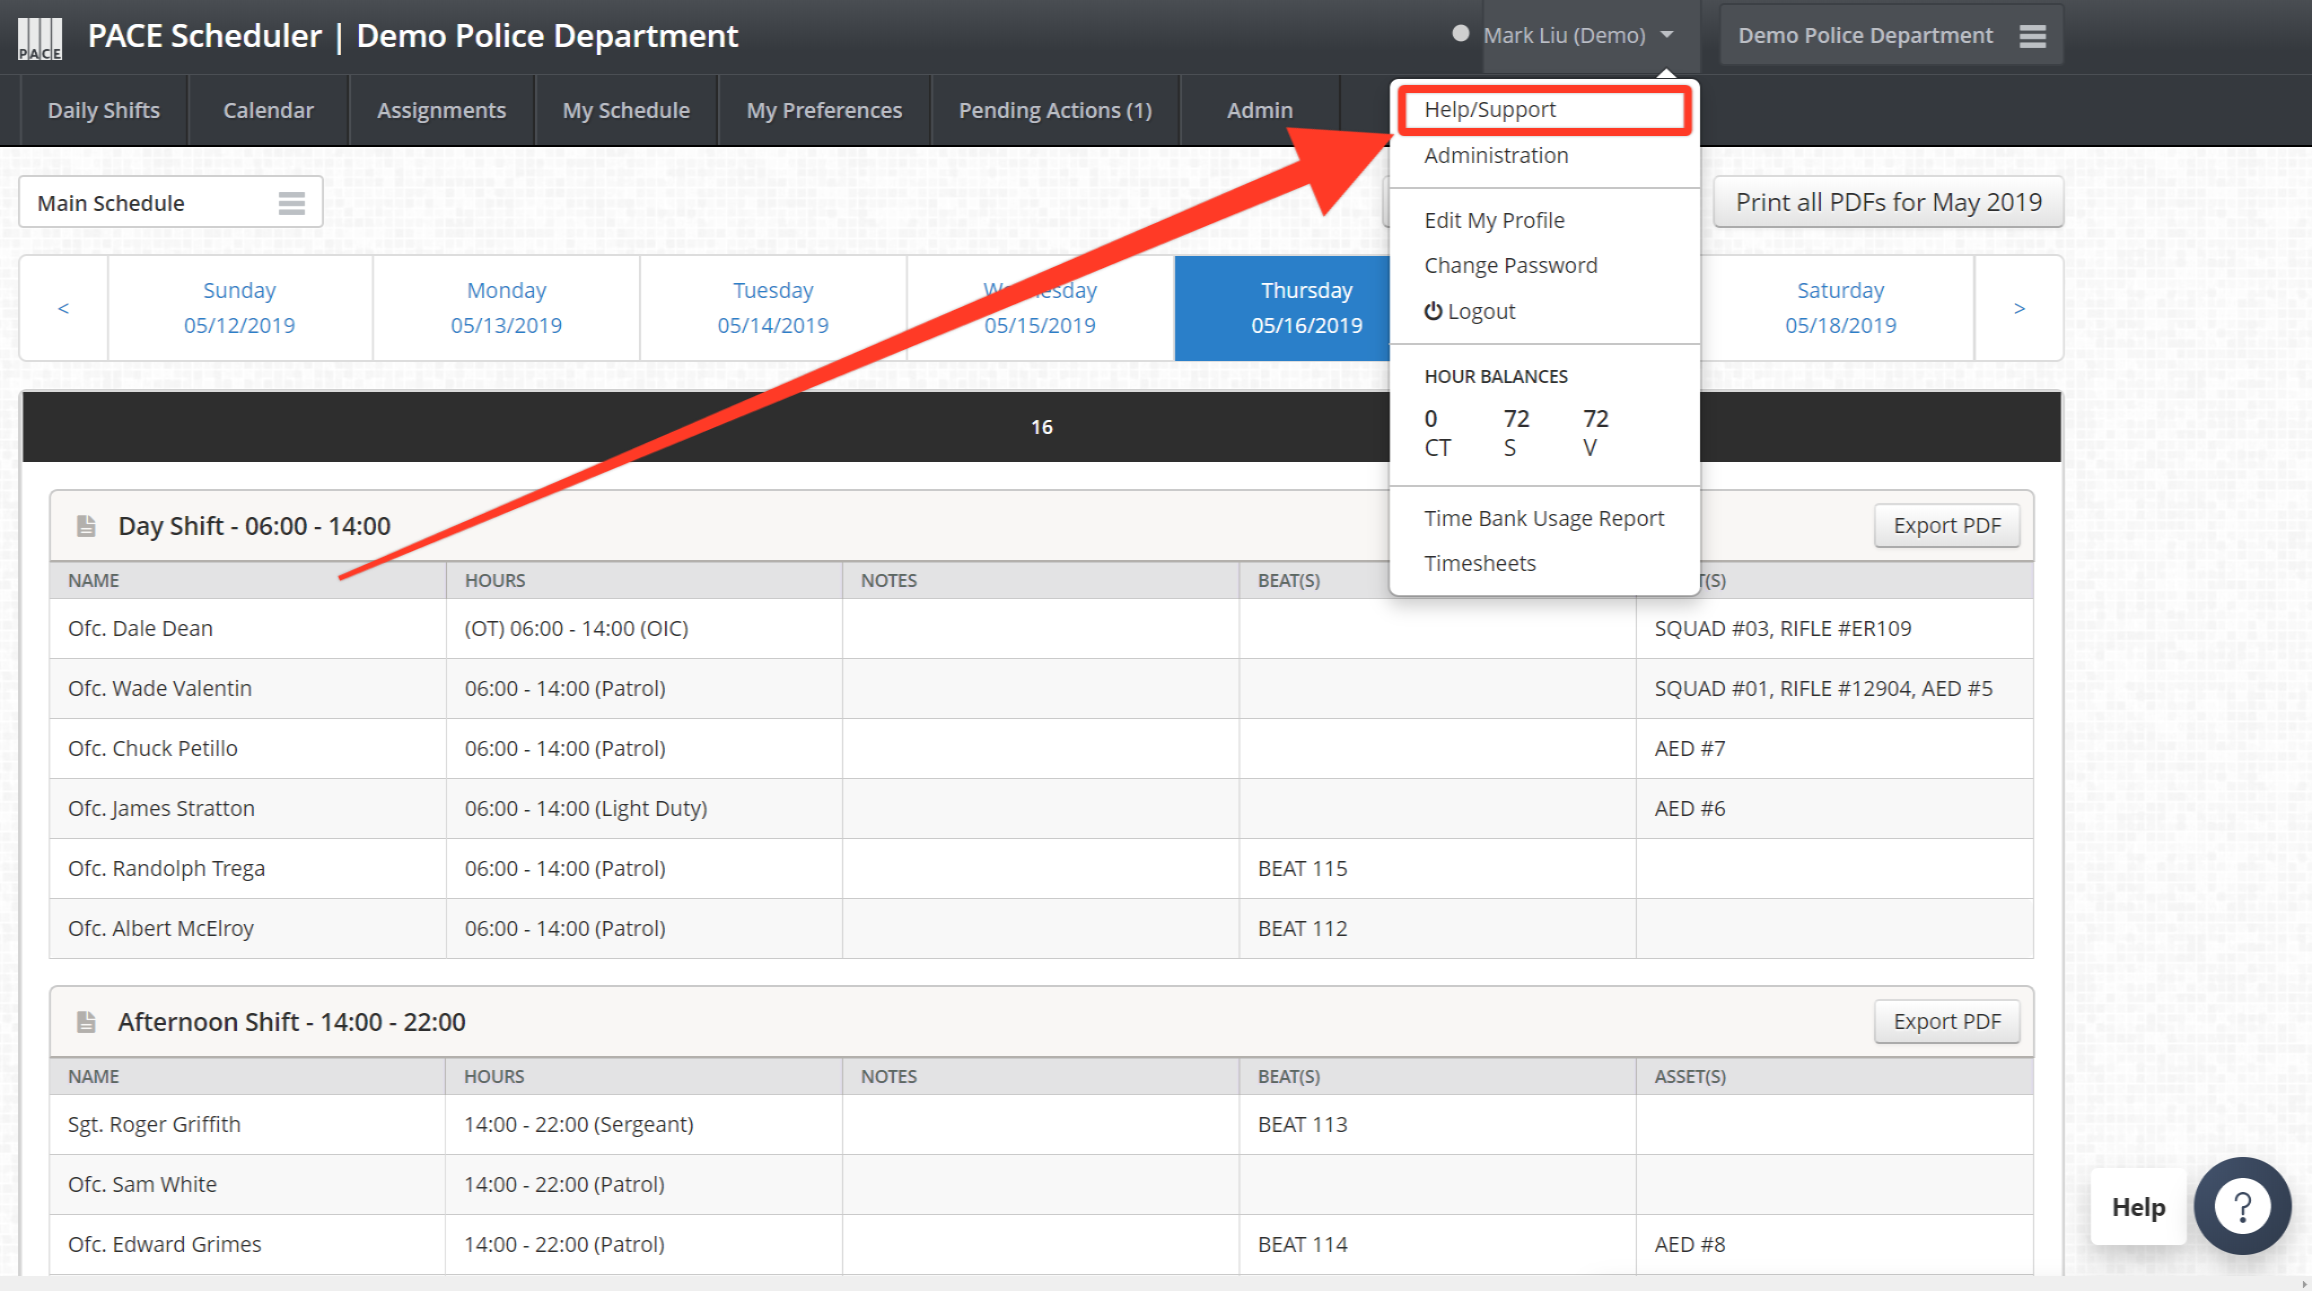Click the 72 V vacation hour balance
2312x1291 pixels.
click(x=1595, y=432)
